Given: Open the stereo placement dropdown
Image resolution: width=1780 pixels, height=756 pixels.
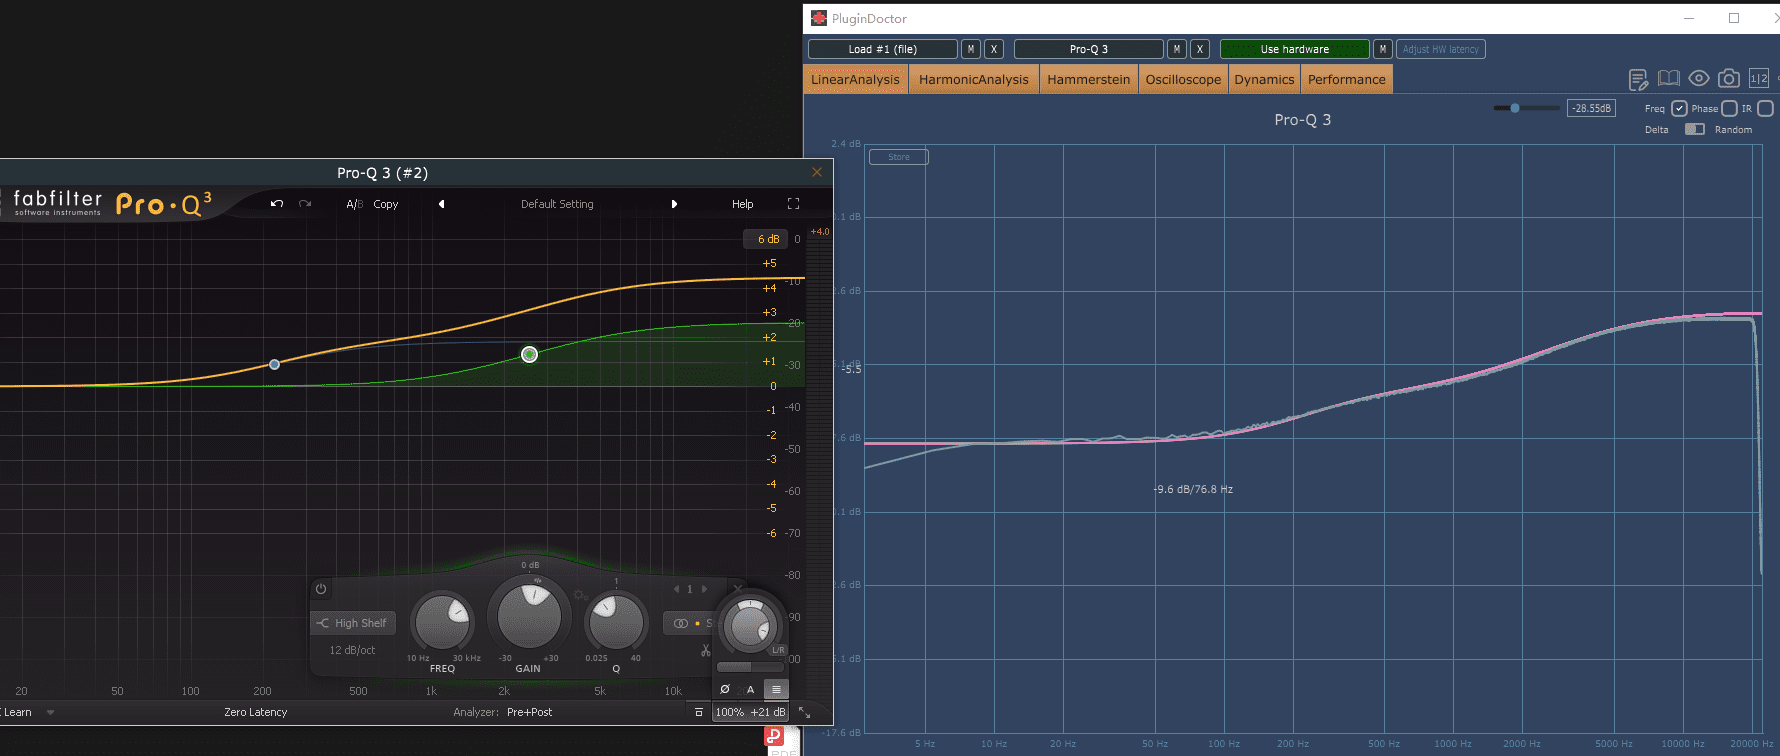Looking at the screenshot, I should 688,623.
